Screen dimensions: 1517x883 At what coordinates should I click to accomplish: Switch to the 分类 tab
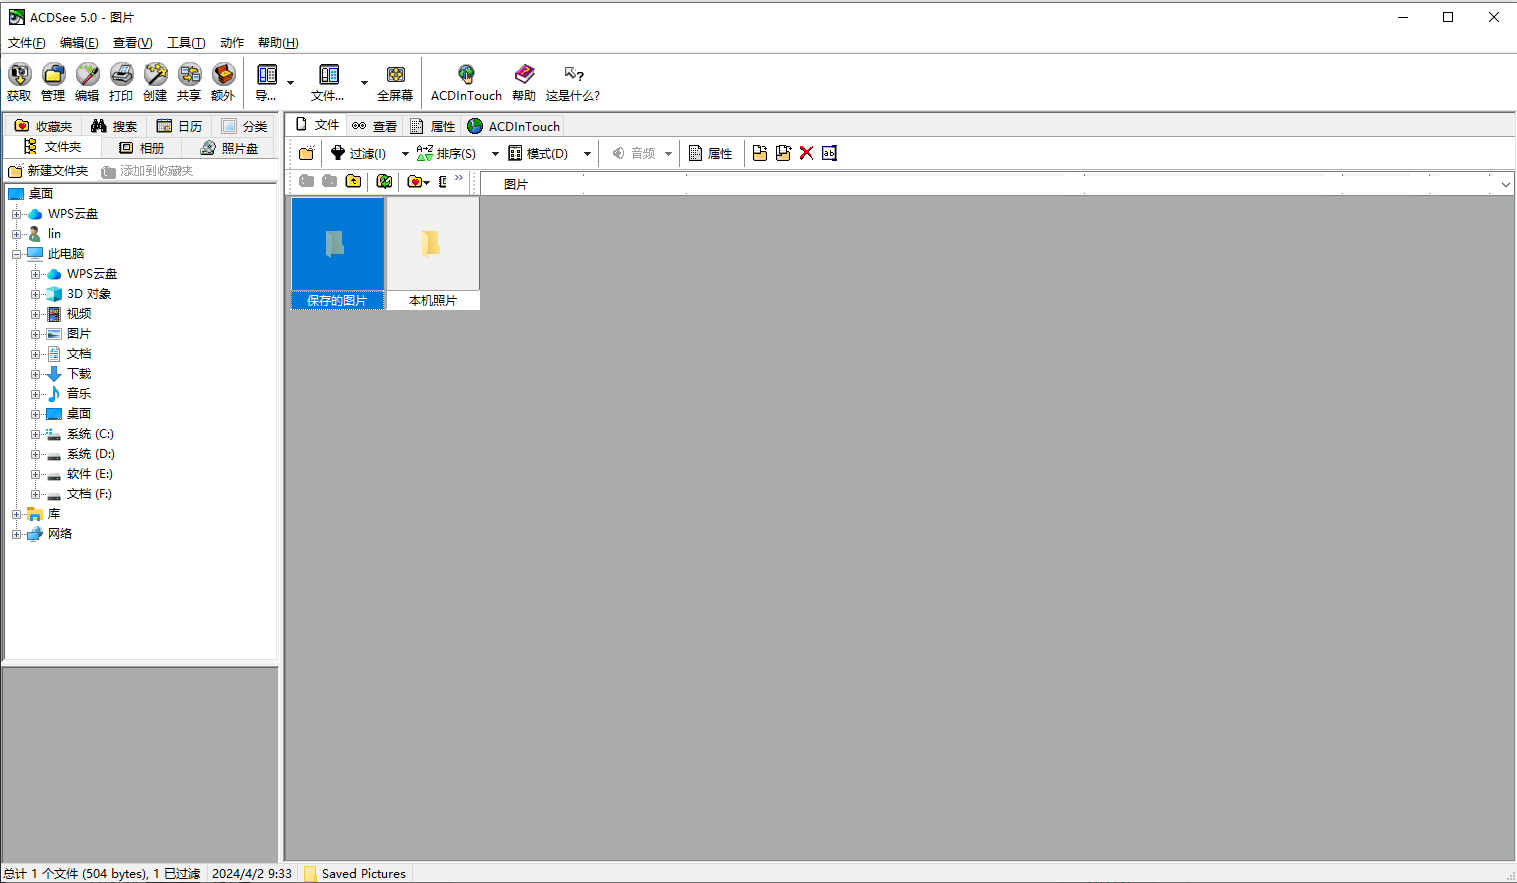tap(245, 126)
